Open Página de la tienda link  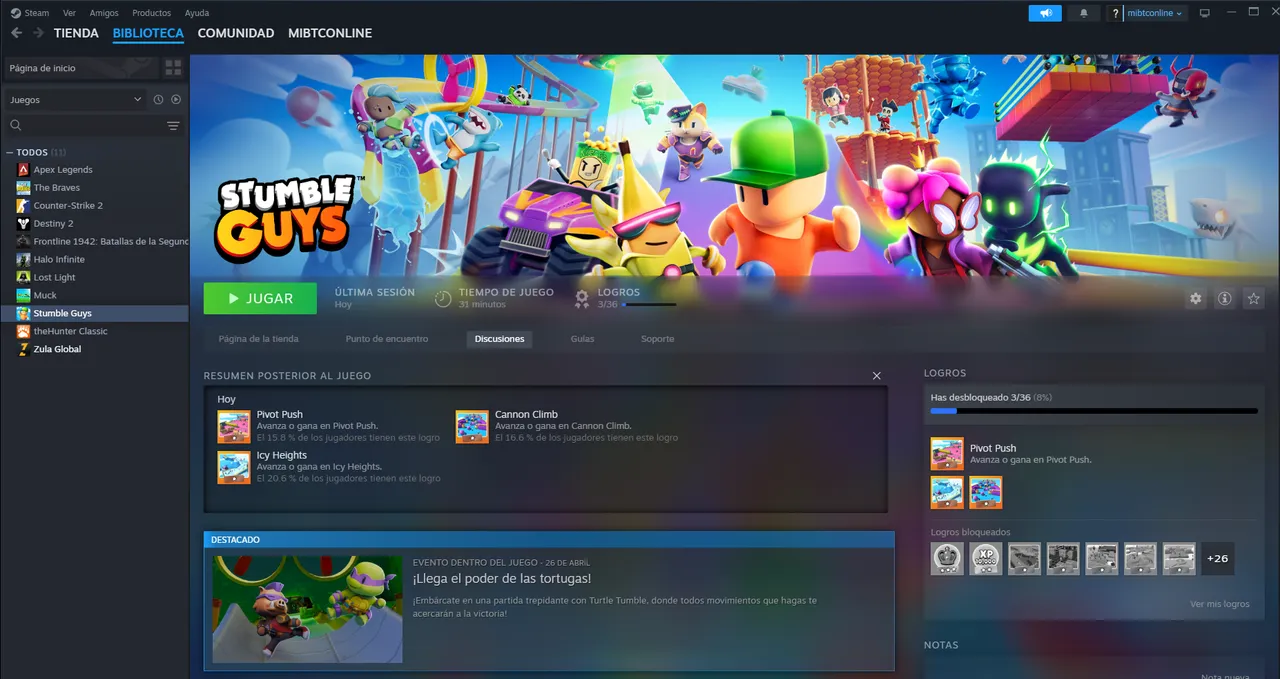(x=258, y=339)
